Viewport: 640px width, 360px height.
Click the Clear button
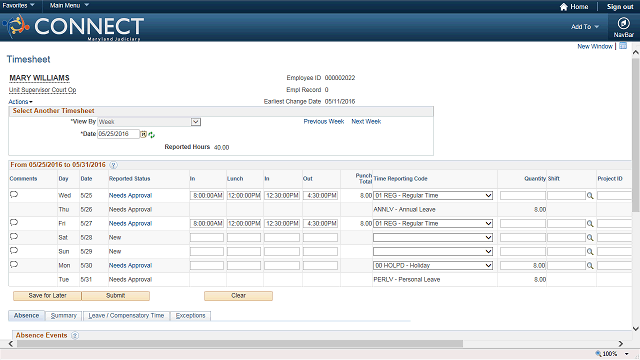238,296
